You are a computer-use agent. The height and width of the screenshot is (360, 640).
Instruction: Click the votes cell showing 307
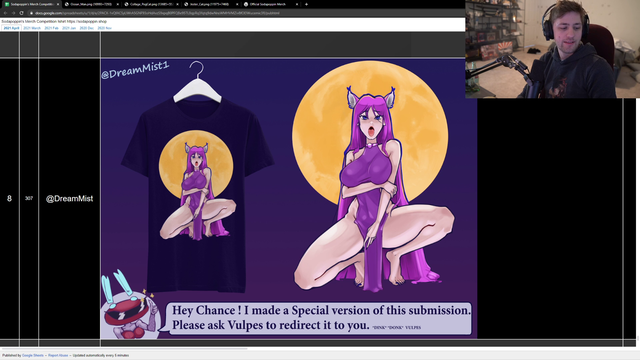pos(29,198)
